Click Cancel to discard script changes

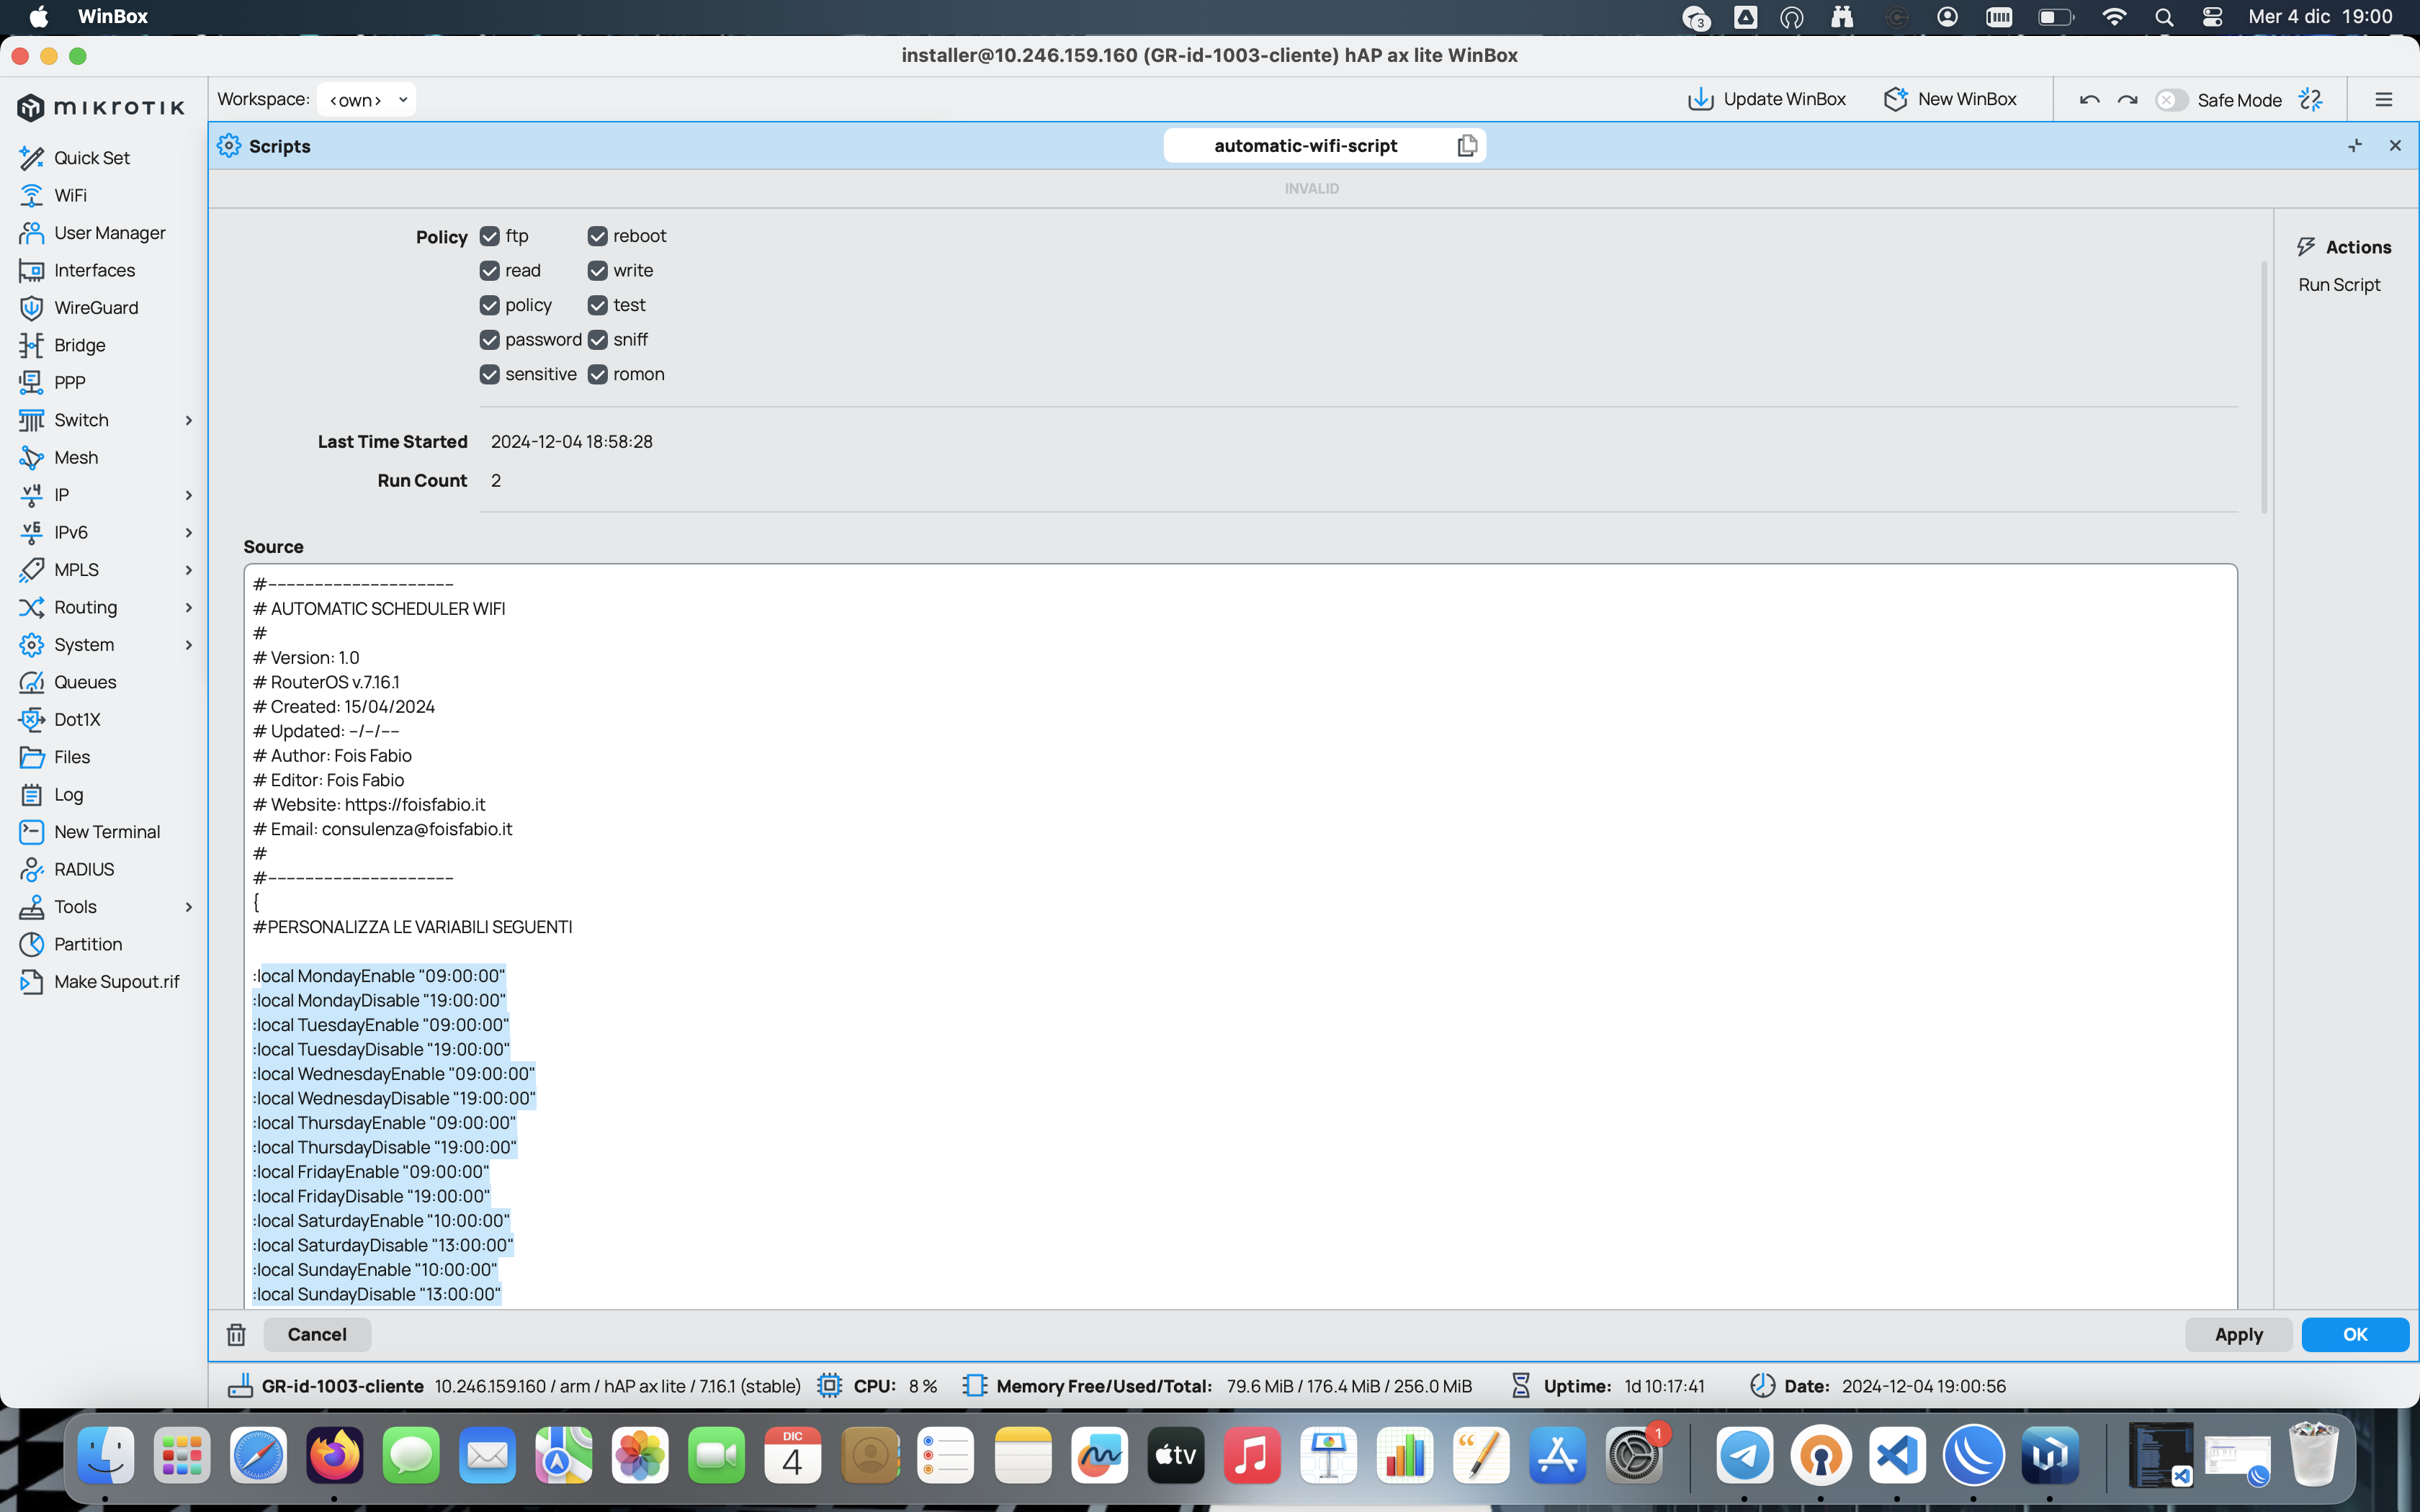point(317,1333)
